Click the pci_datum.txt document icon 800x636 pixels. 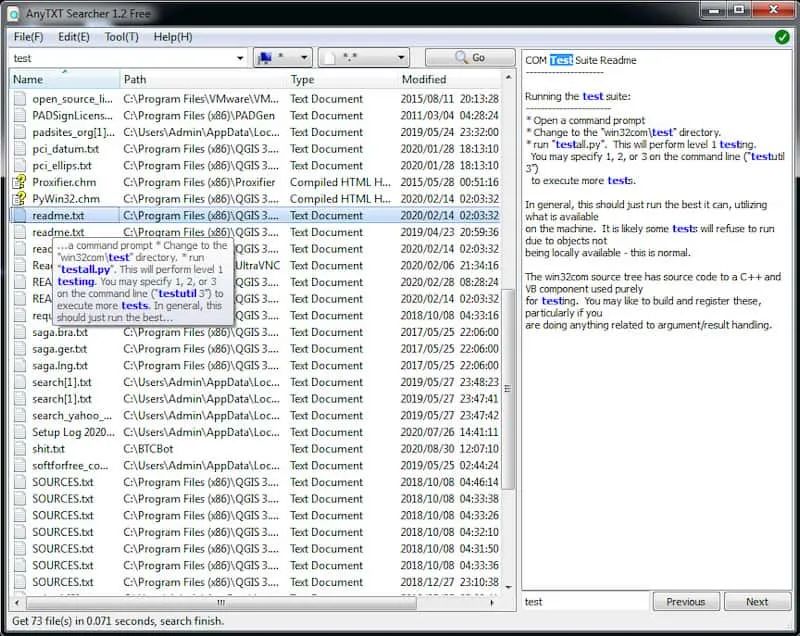point(19,149)
